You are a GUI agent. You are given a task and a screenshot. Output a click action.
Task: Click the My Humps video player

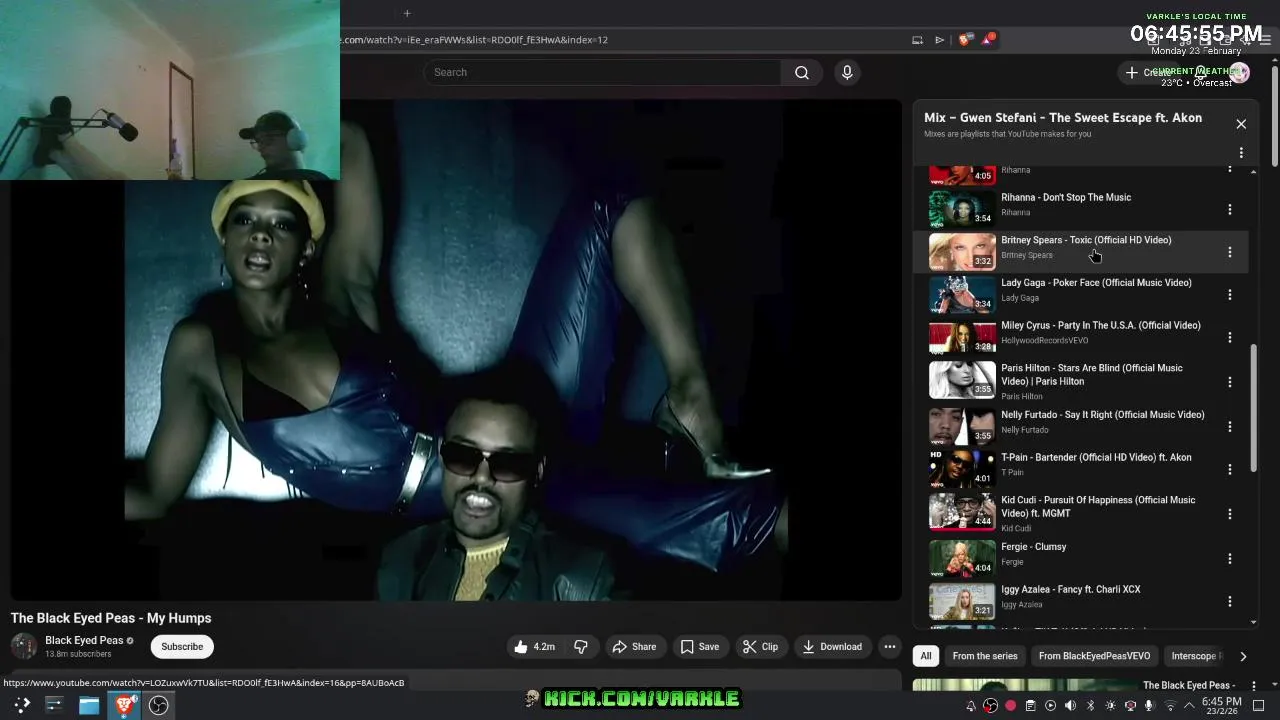[456, 349]
